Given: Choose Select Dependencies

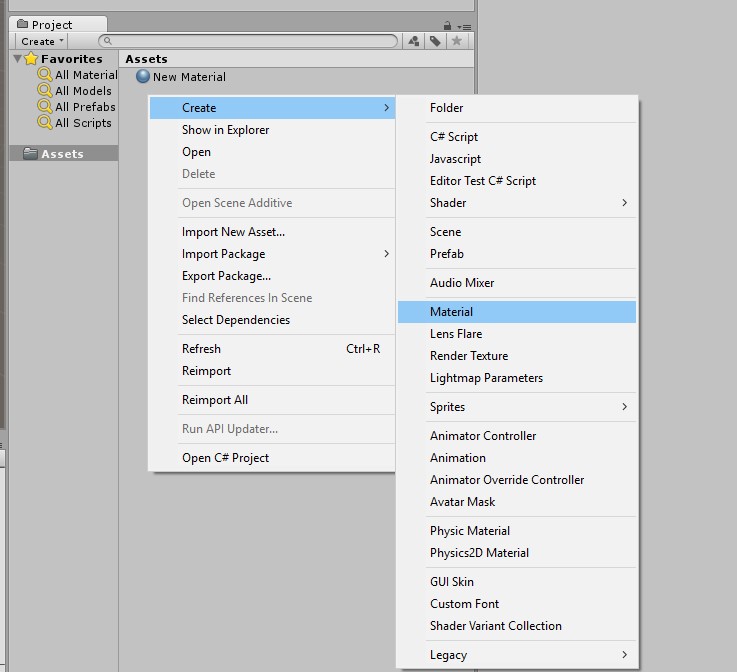Looking at the screenshot, I should tap(272, 320).
